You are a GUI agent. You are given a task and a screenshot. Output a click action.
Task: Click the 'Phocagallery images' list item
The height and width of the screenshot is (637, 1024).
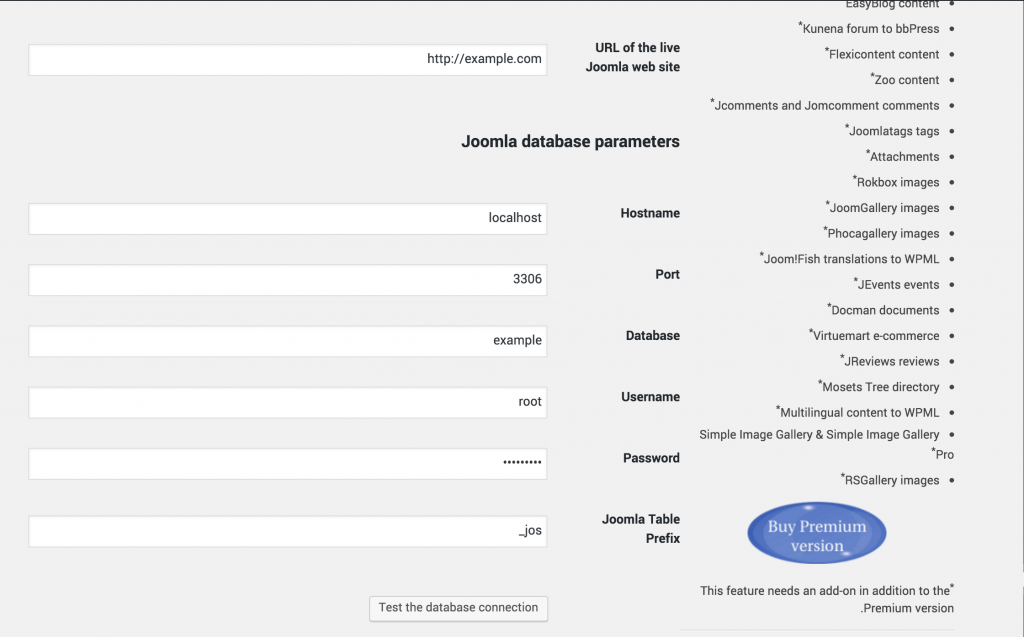(x=882, y=233)
